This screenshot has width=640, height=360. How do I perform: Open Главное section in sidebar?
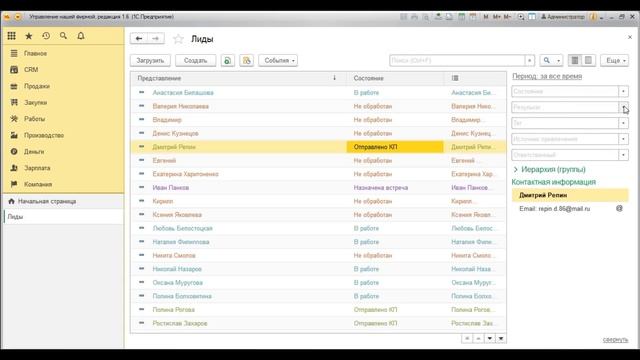63,53
